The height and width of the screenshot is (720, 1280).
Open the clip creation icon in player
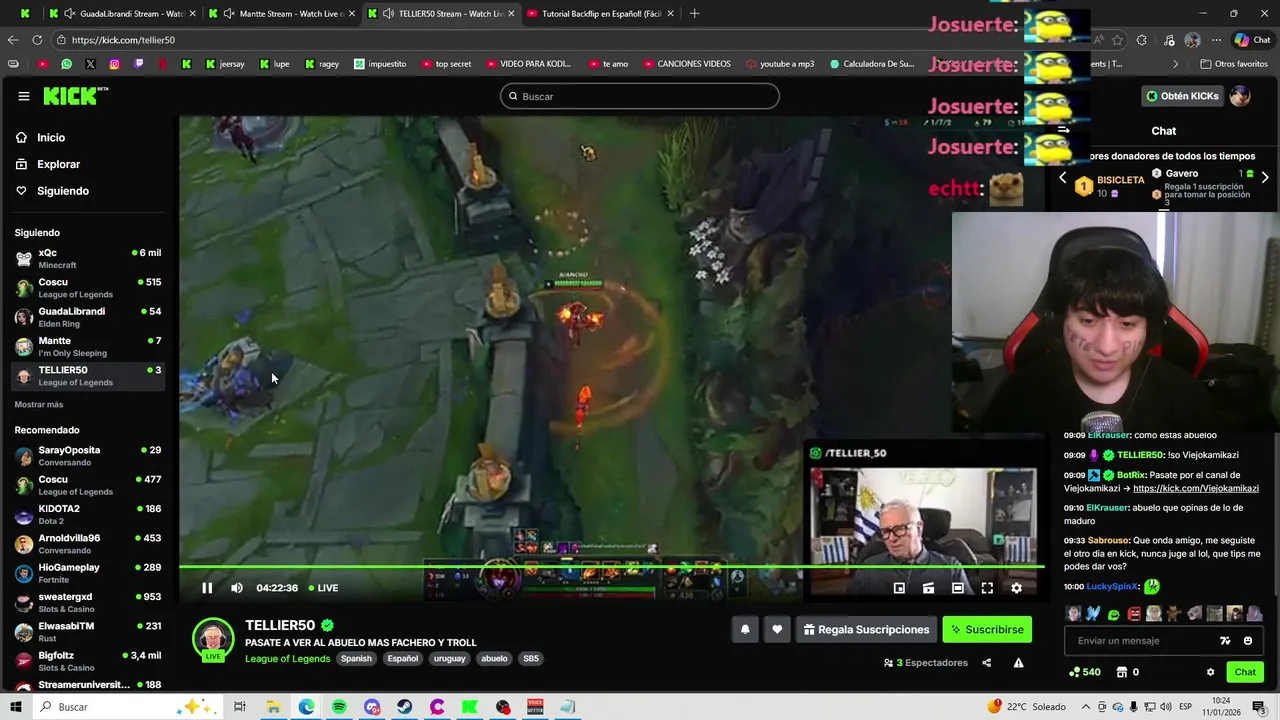(928, 588)
